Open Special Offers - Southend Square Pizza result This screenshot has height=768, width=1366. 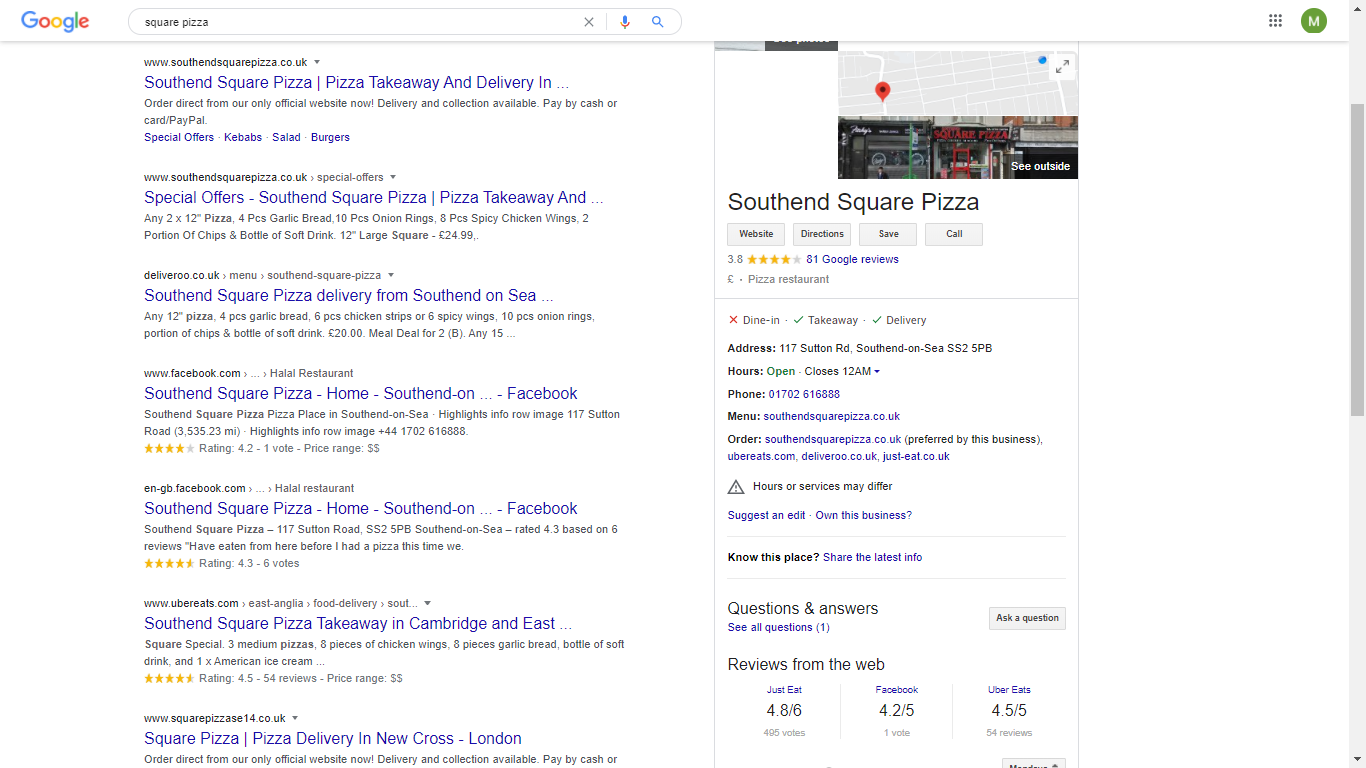click(x=374, y=198)
